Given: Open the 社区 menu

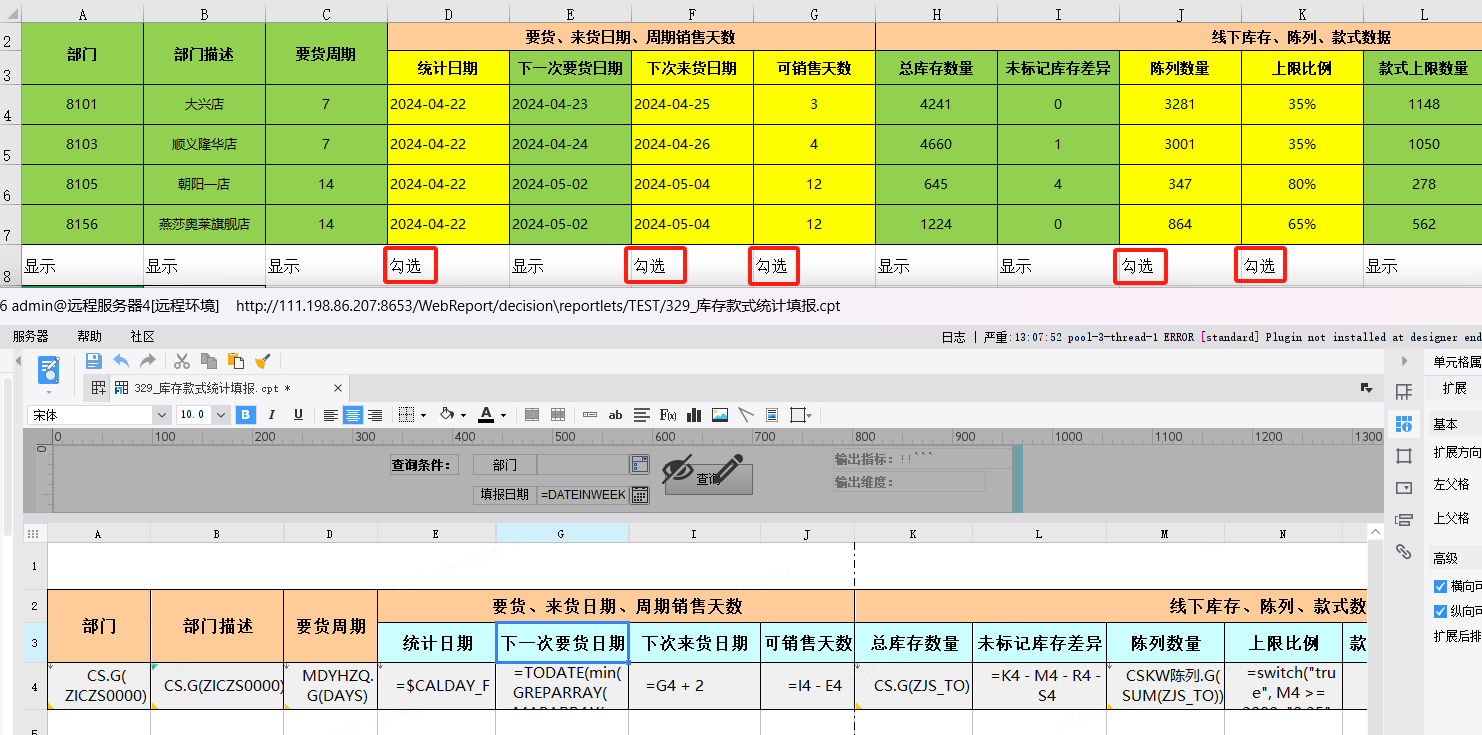Looking at the screenshot, I should pos(143,337).
